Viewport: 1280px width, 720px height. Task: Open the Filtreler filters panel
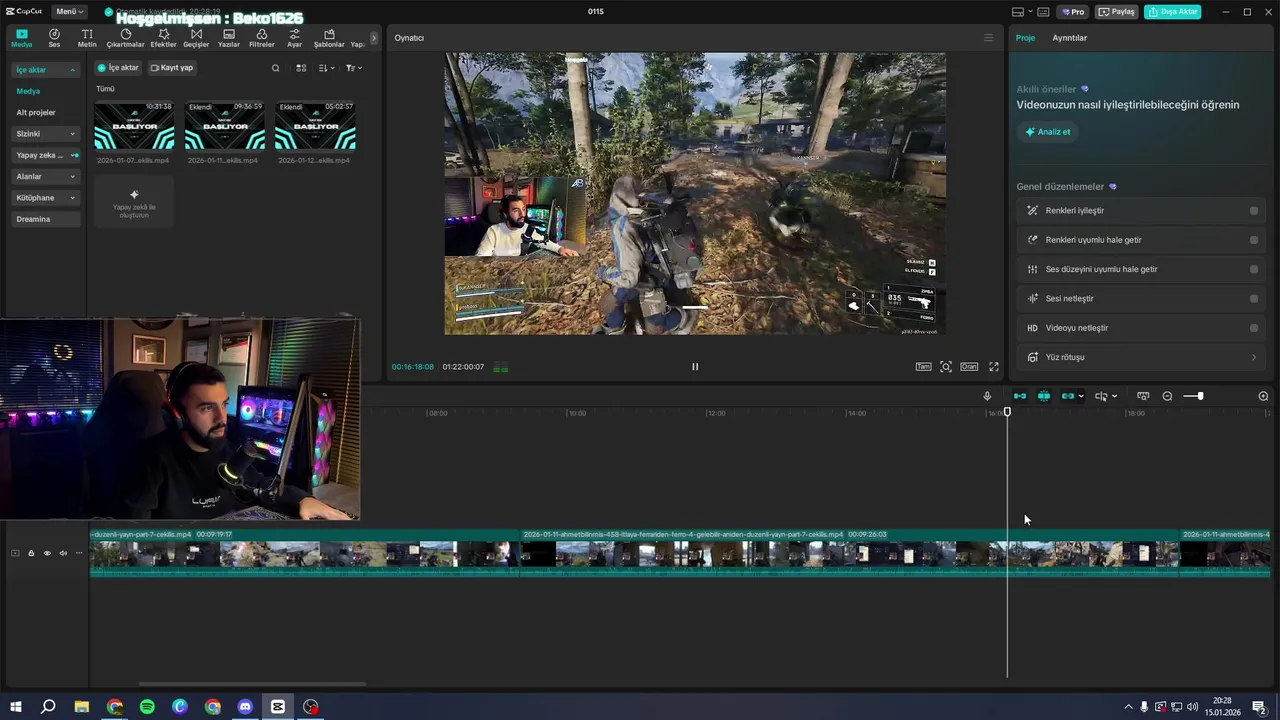[261, 38]
